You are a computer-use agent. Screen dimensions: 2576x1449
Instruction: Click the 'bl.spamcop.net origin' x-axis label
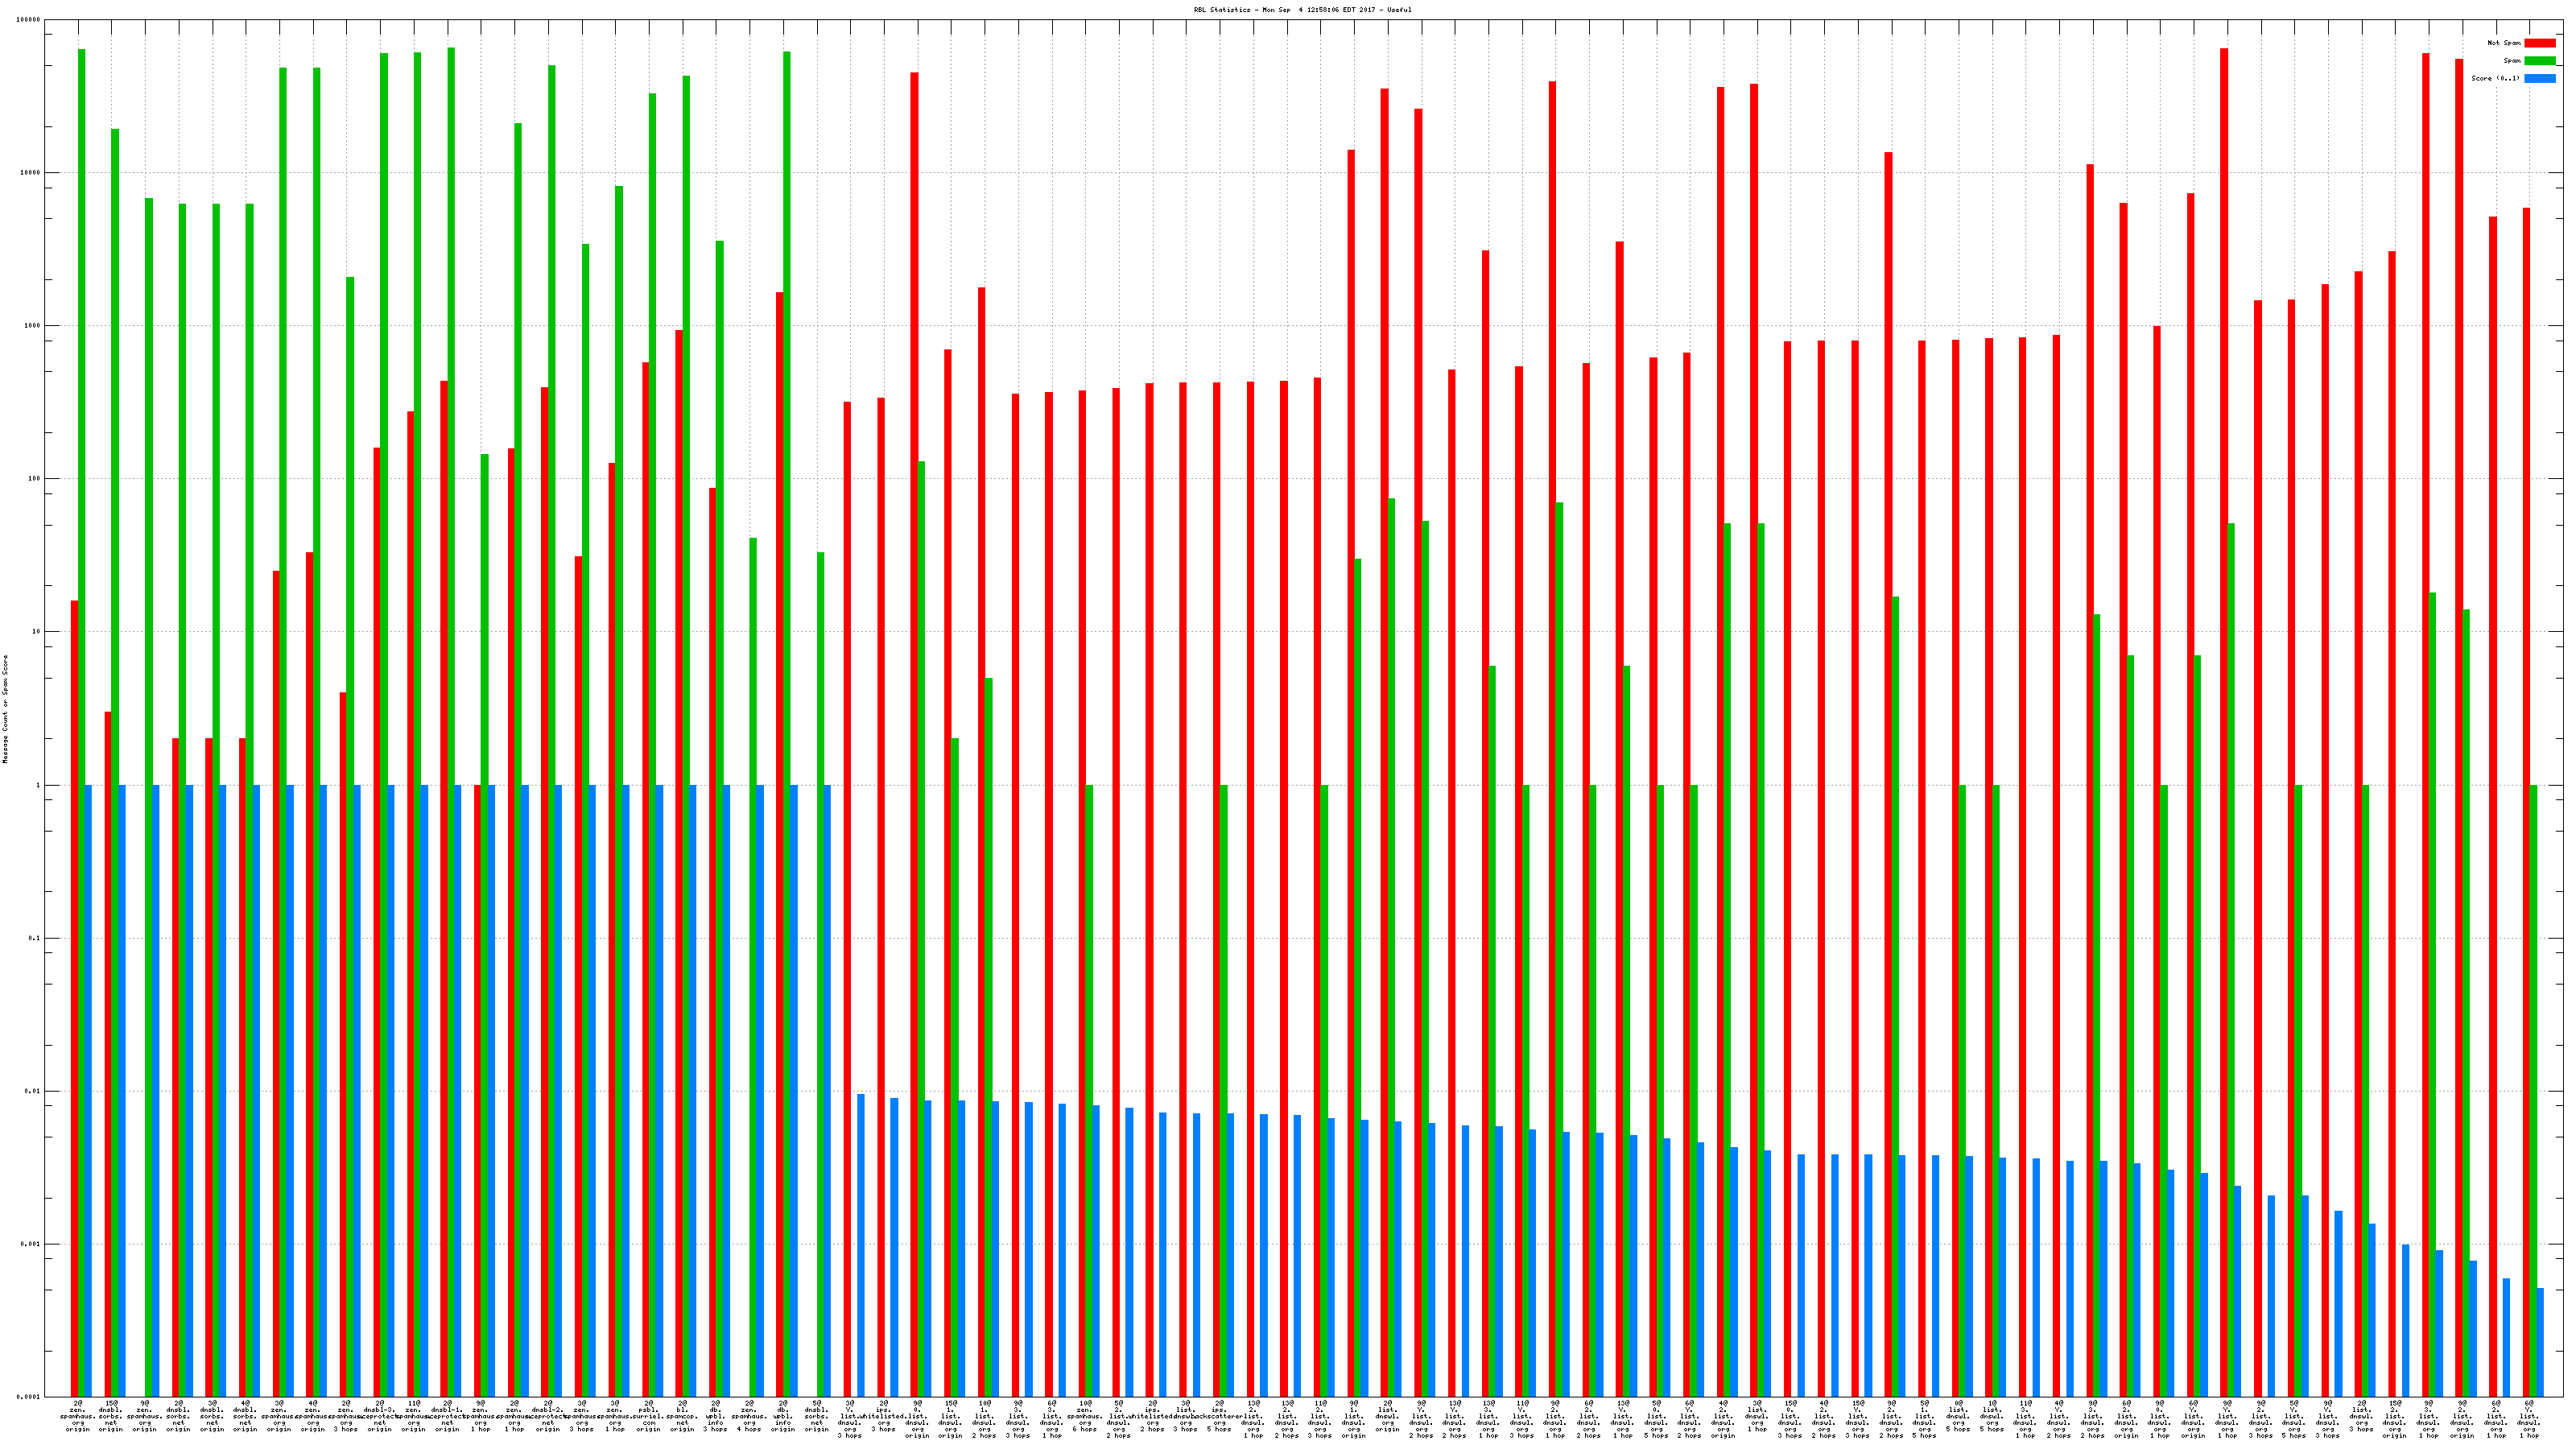pyautogui.click(x=682, y=1416)
